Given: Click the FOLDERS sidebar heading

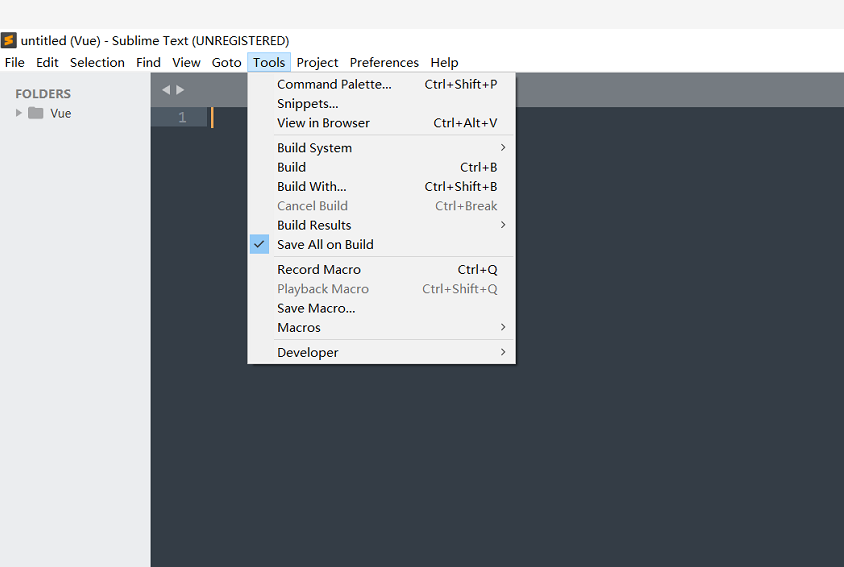Looking at the screenshot, I should point(43,94).
